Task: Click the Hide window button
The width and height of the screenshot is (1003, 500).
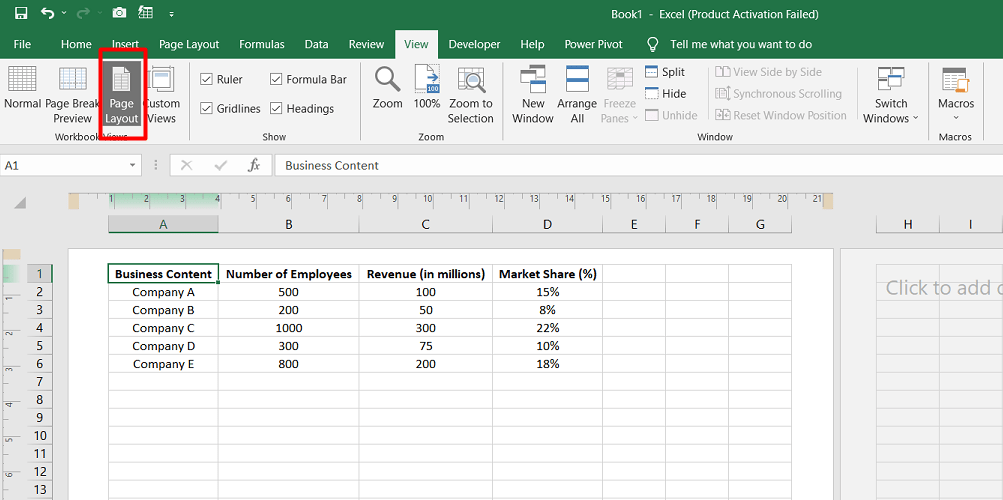Action: click(x=665, y=94)
